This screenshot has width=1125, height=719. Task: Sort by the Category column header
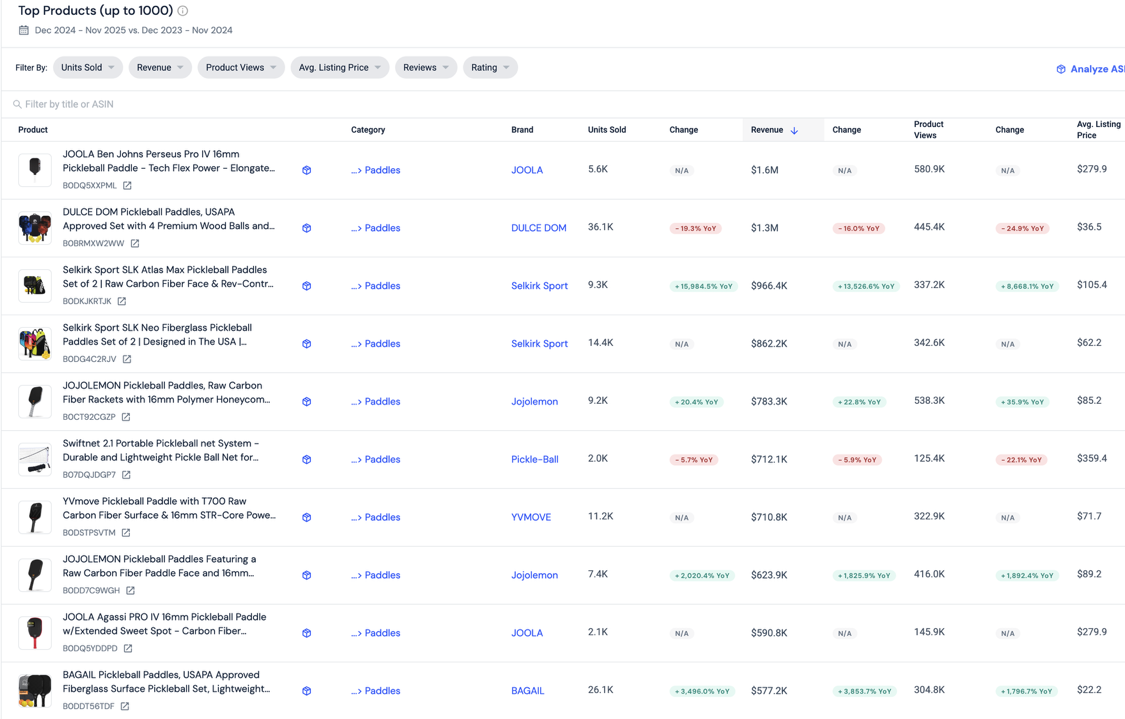tap(368, 130)
